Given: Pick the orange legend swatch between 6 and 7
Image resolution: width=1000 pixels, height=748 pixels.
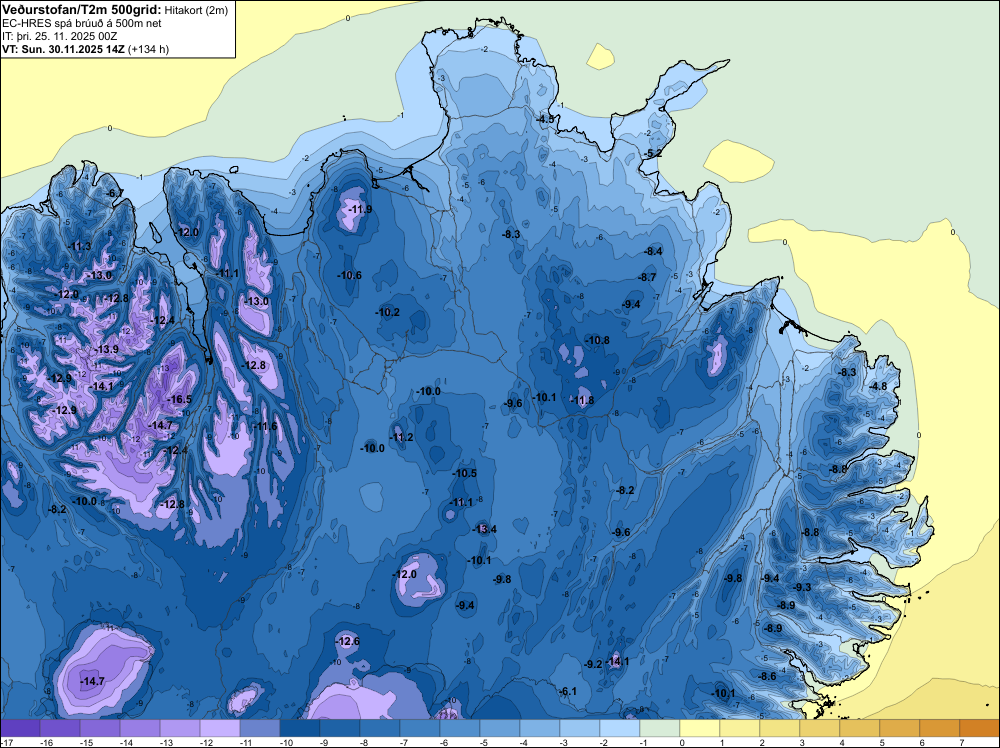Looking at the screenshot, I should [939, 728].
